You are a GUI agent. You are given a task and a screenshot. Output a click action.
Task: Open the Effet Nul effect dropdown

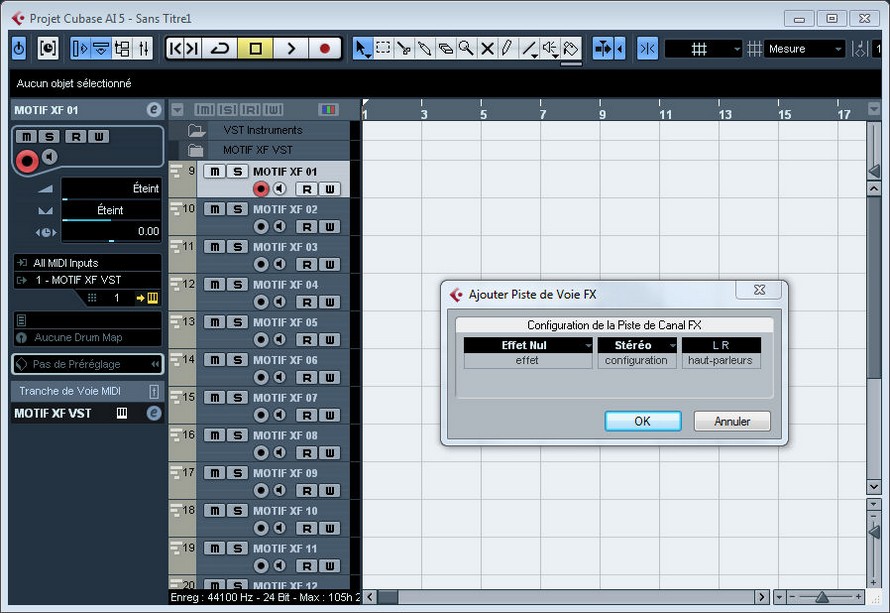coord(527,345)
